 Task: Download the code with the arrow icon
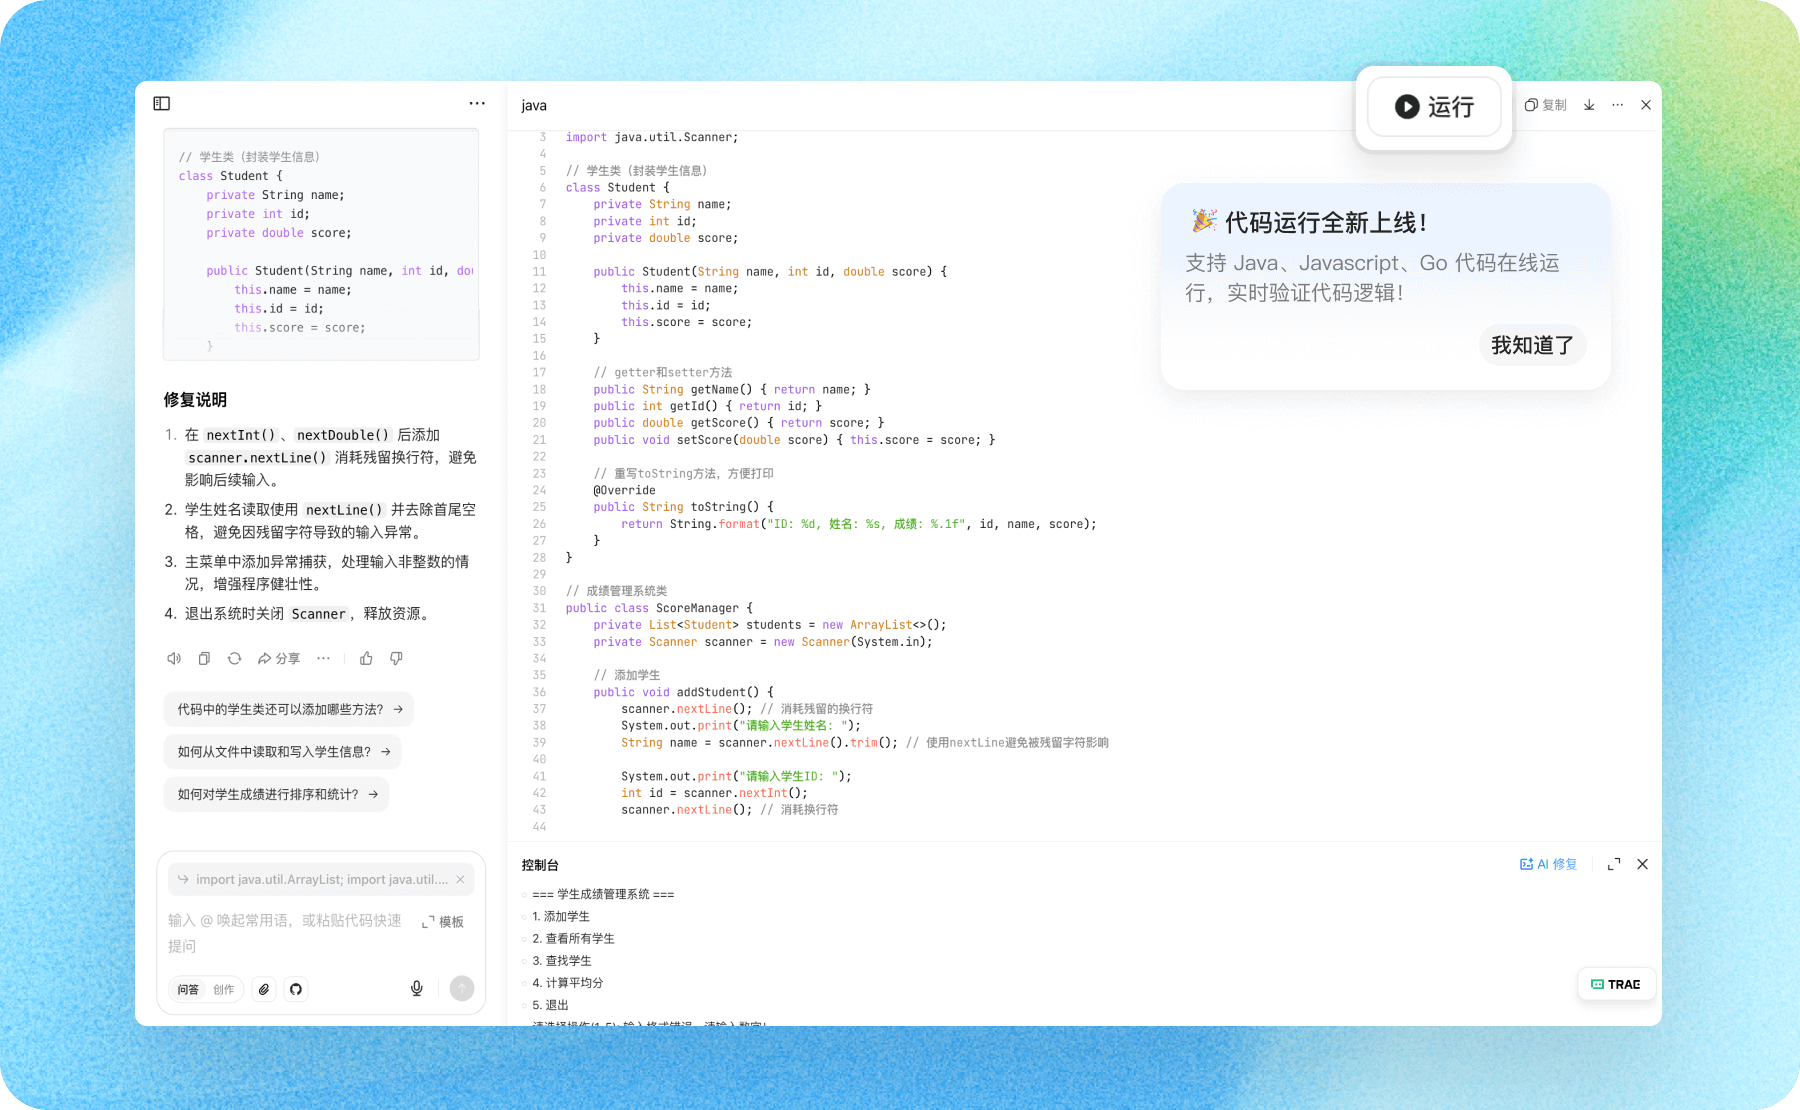click(x=1589, y=105)
